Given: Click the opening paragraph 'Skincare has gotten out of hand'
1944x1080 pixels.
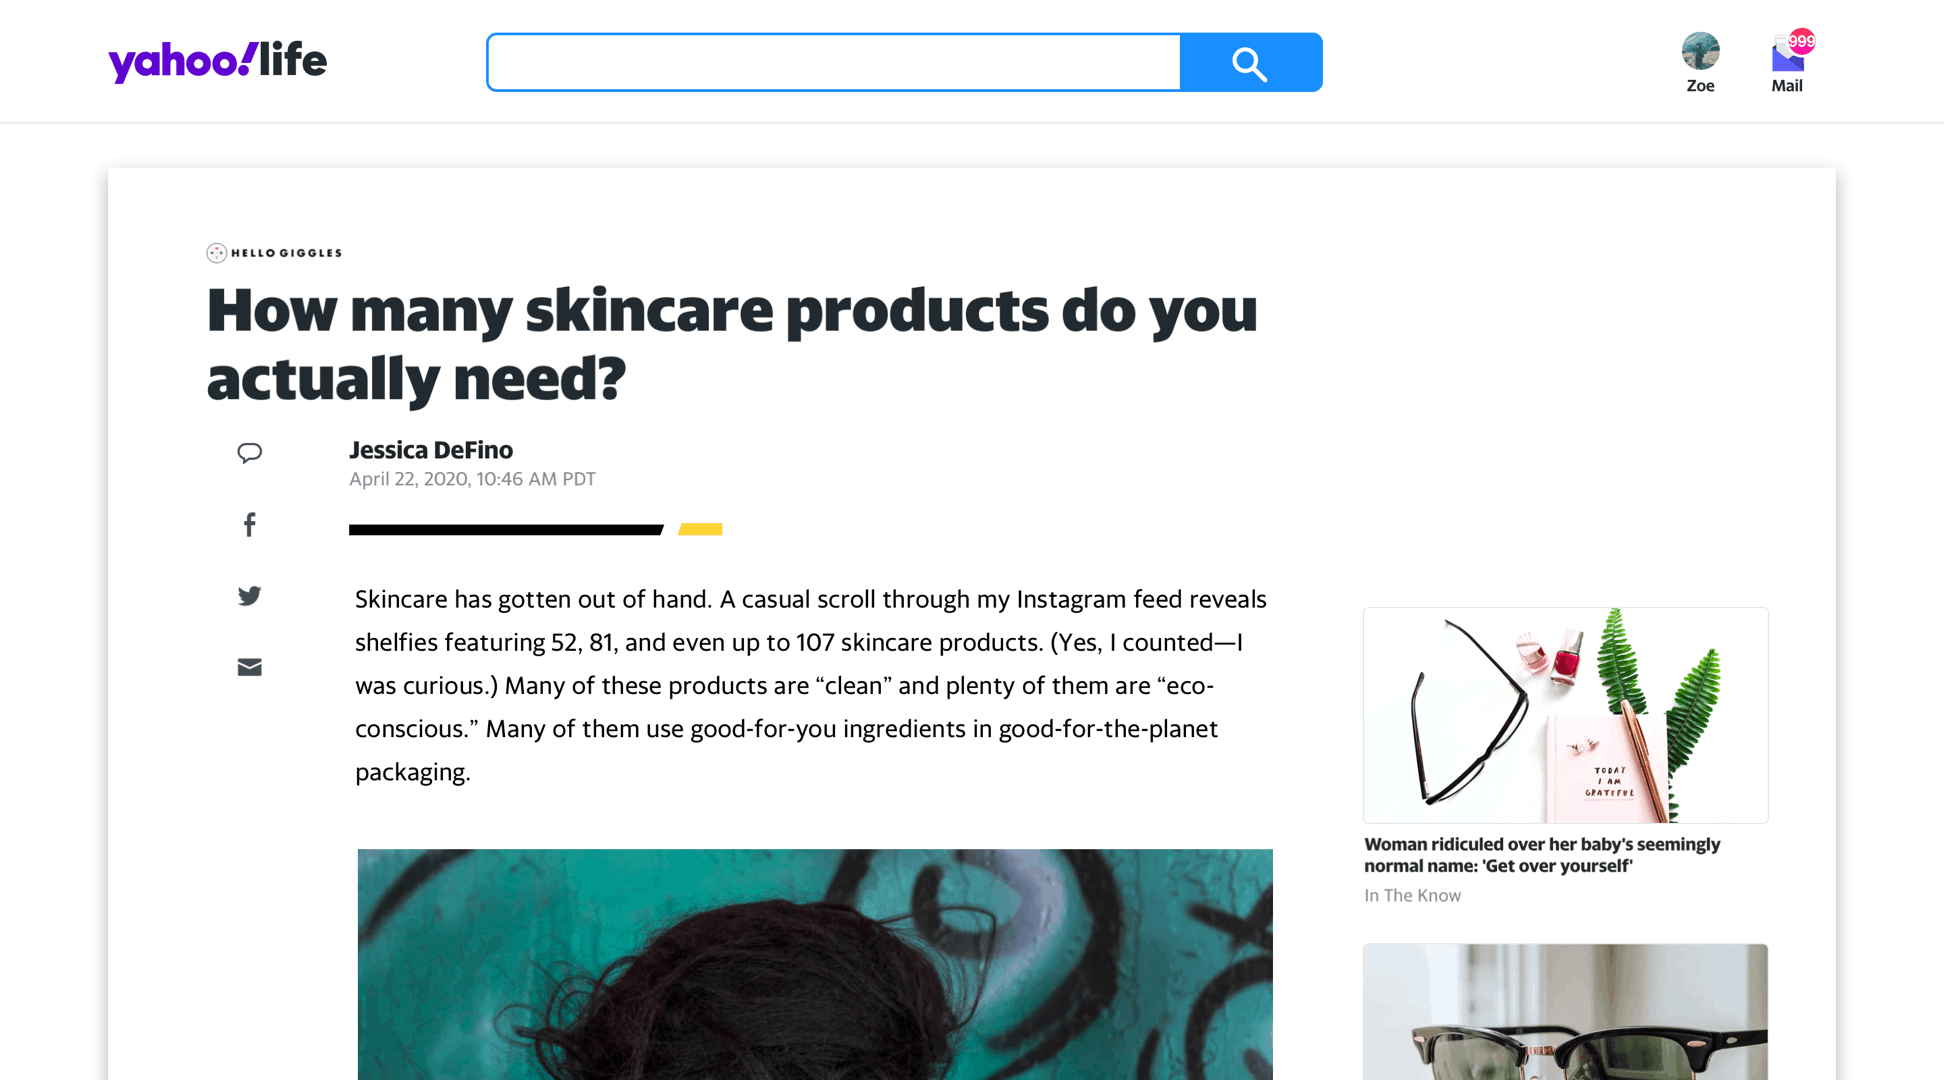Looking at the screenshot, I should tap(811, 685).
